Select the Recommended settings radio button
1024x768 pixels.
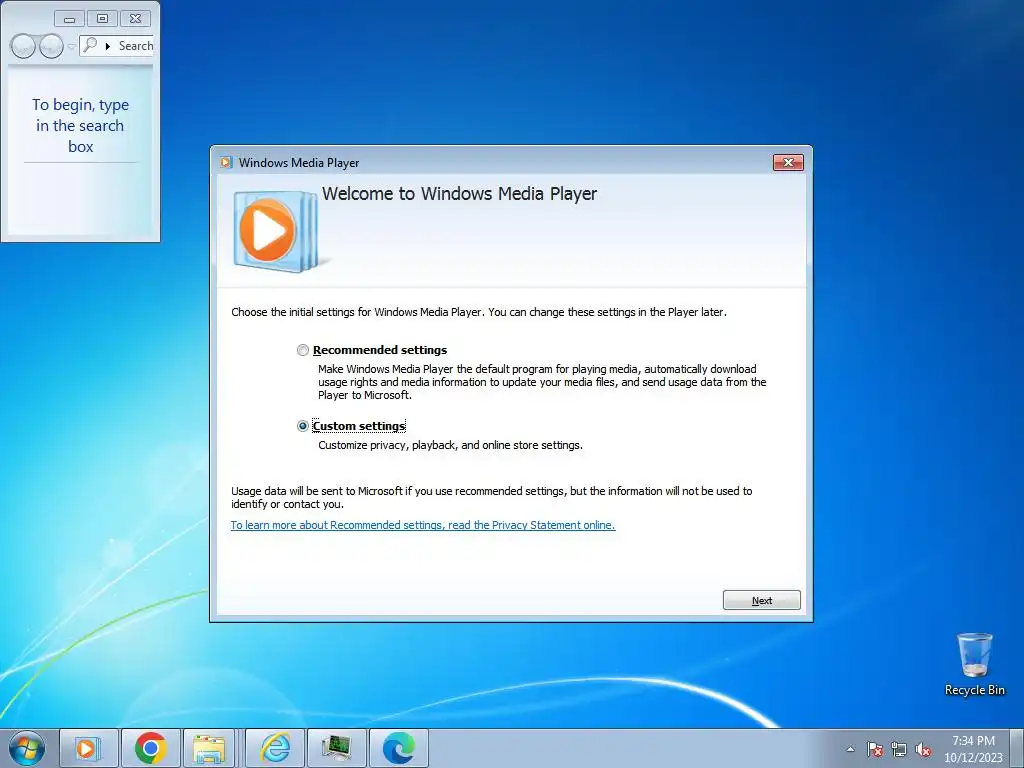pos(302,350)
